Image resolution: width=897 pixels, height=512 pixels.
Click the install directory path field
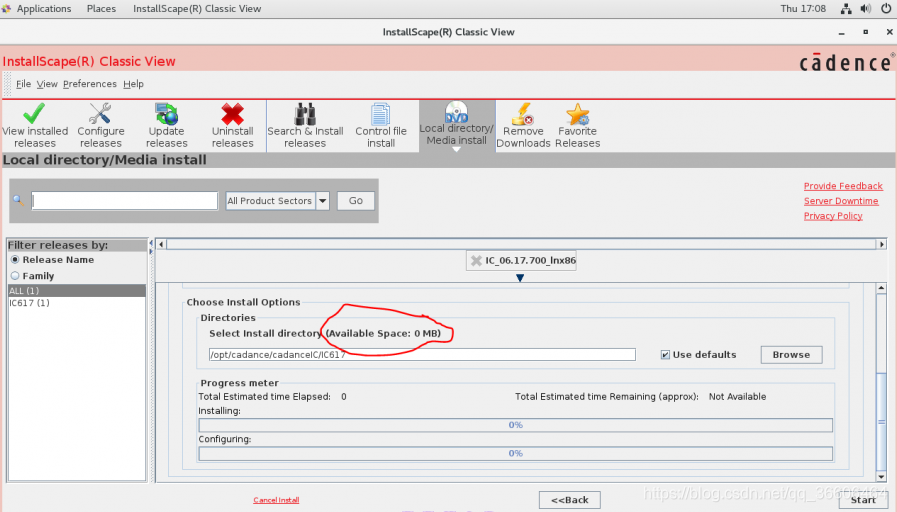coord(421,355)
